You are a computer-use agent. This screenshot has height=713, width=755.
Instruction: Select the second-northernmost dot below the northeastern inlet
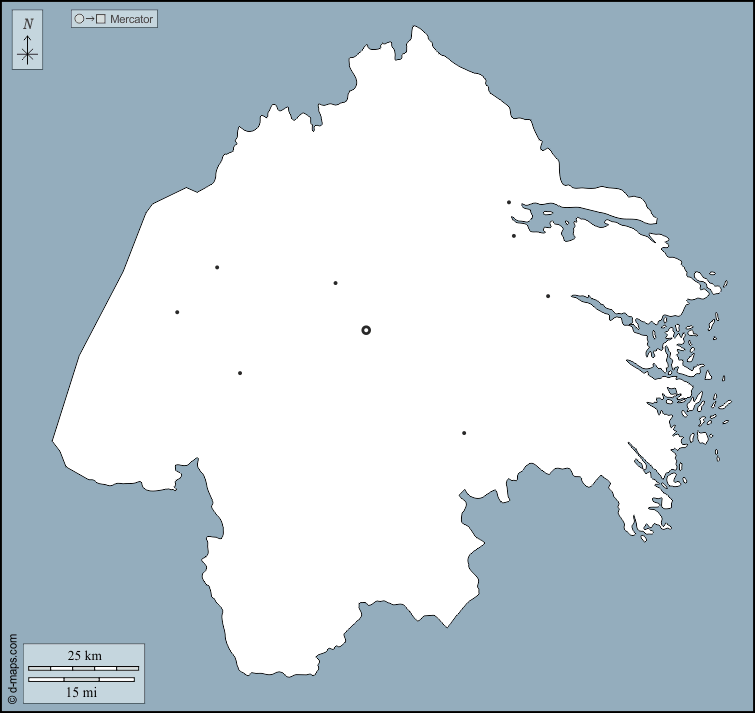[514, 236]
